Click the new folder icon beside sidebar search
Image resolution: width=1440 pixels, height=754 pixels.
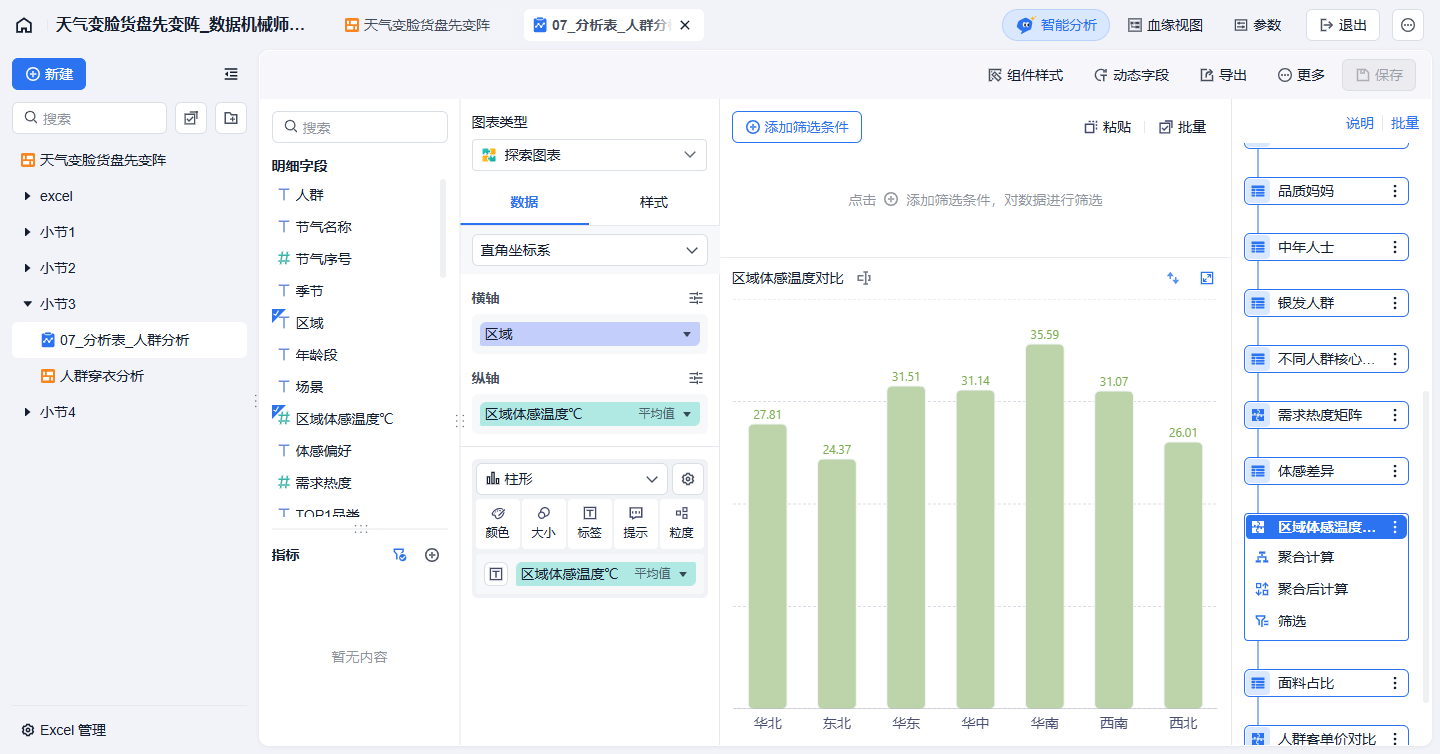(x=231, y=118)
